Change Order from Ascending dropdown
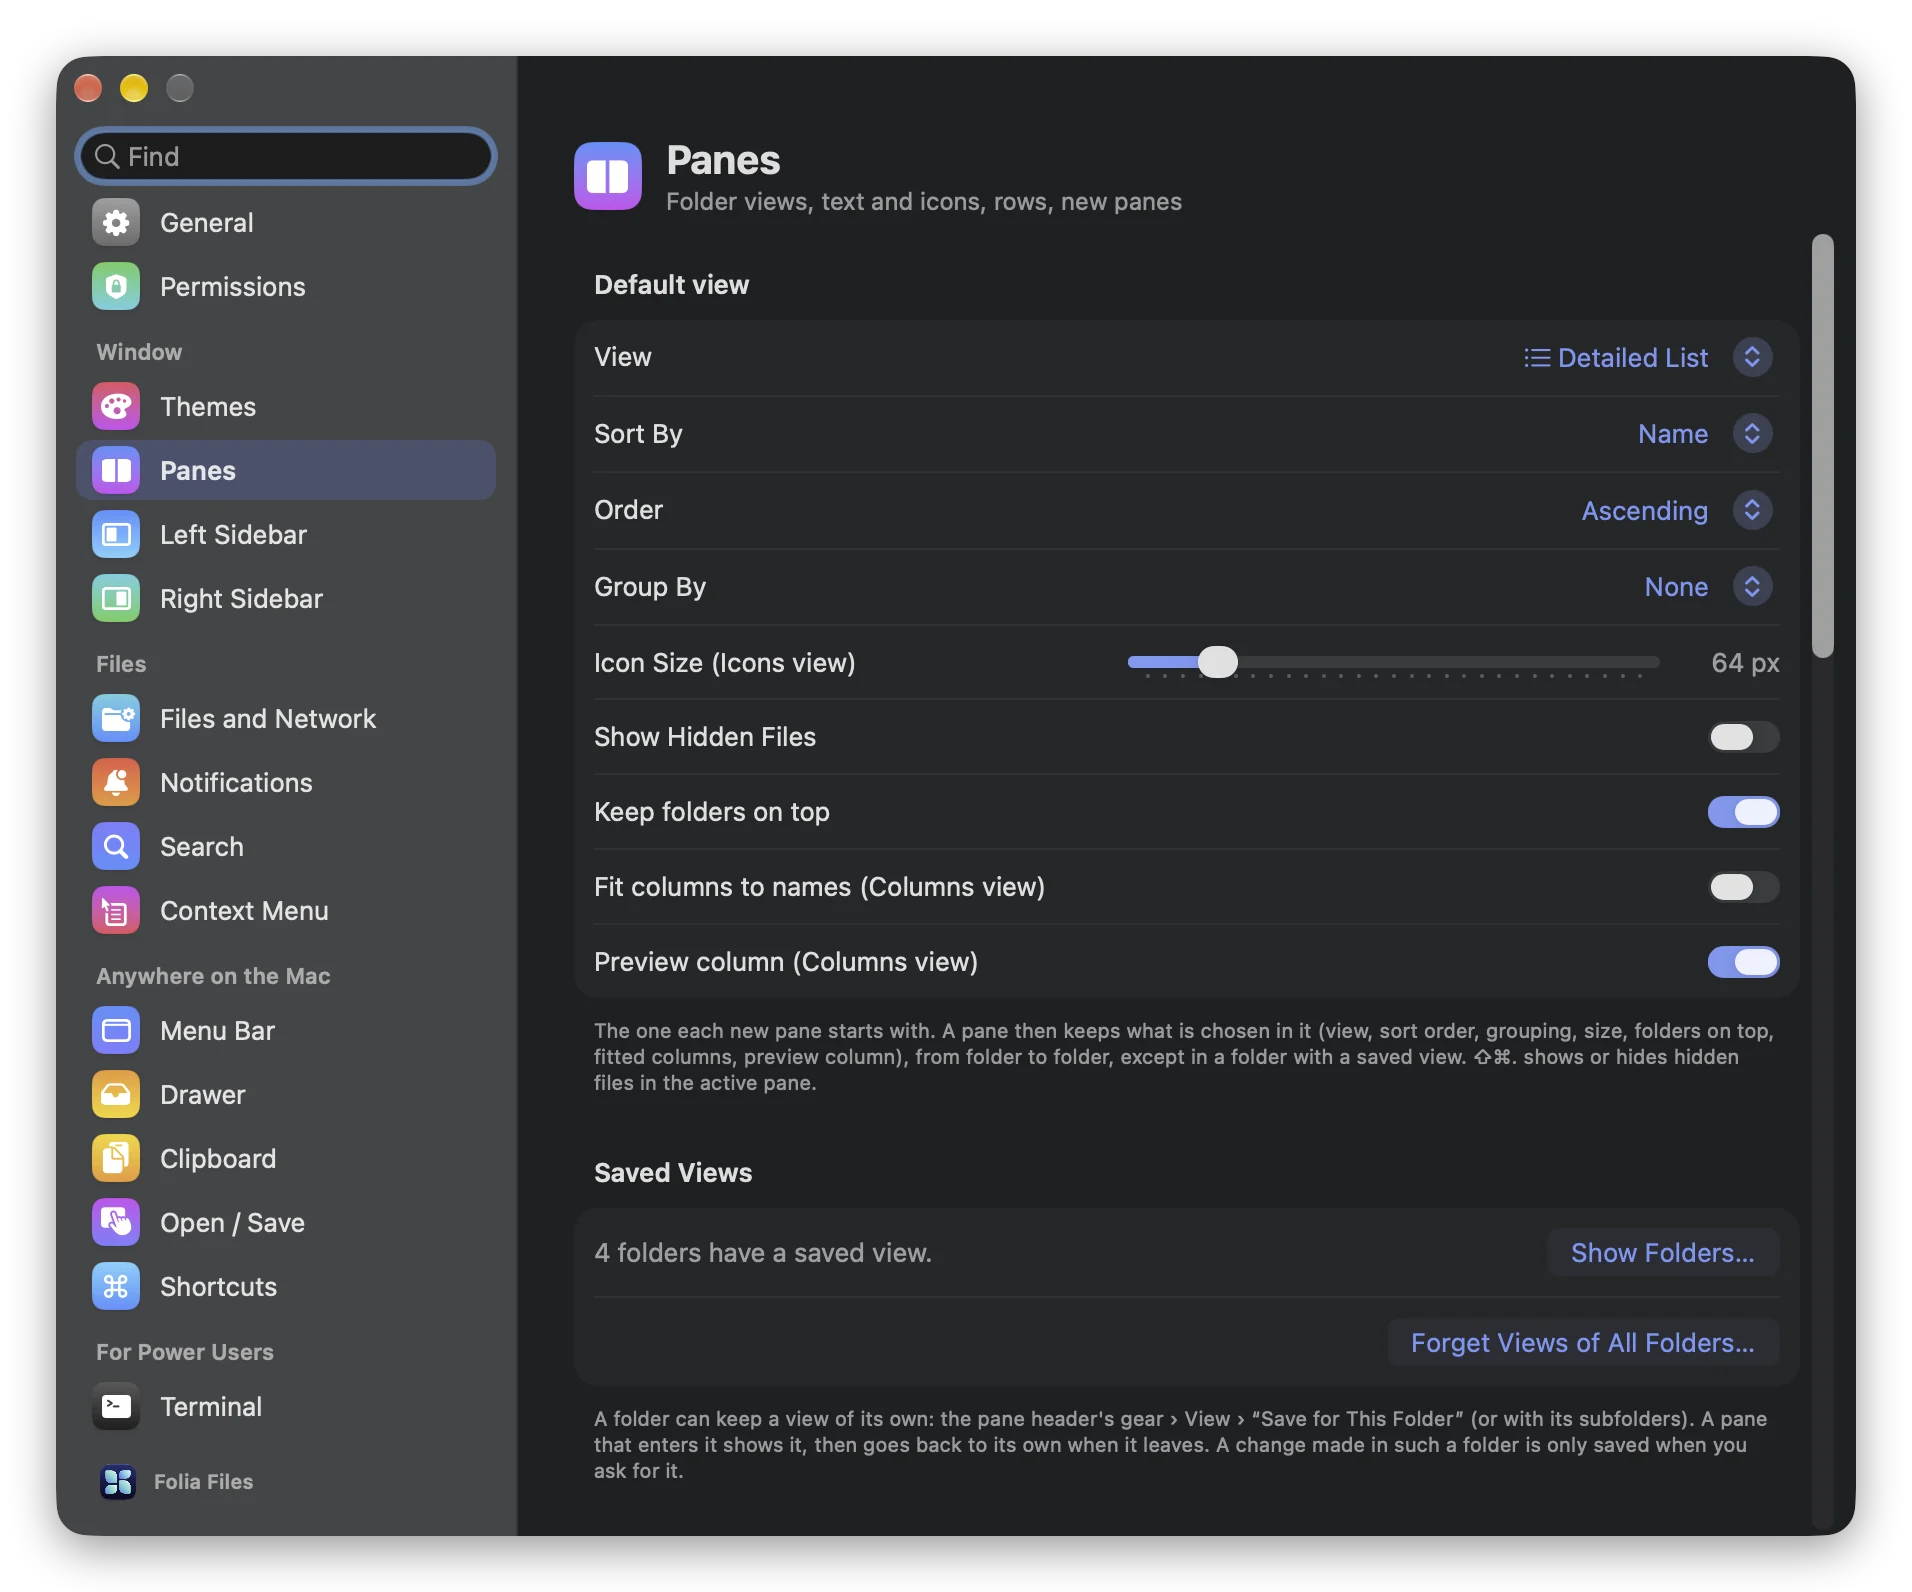Image resolution: width=1912 pixels, height=1592 pixels. (x=1677, y=510)
